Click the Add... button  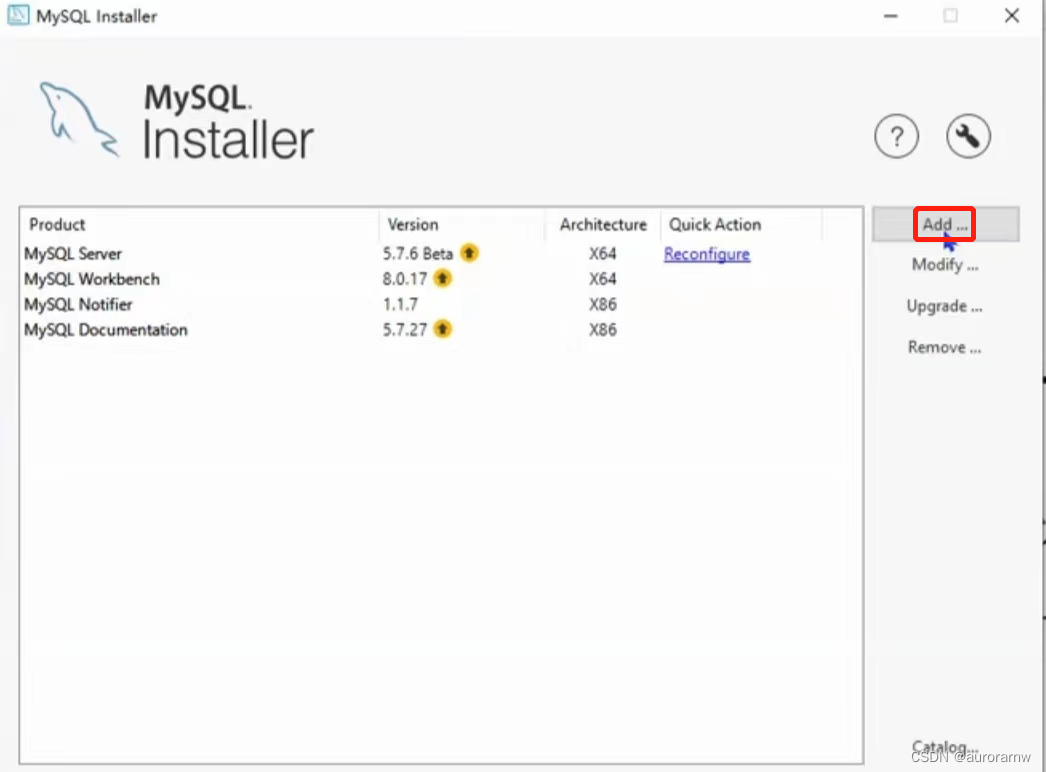[x=945, y=224]
